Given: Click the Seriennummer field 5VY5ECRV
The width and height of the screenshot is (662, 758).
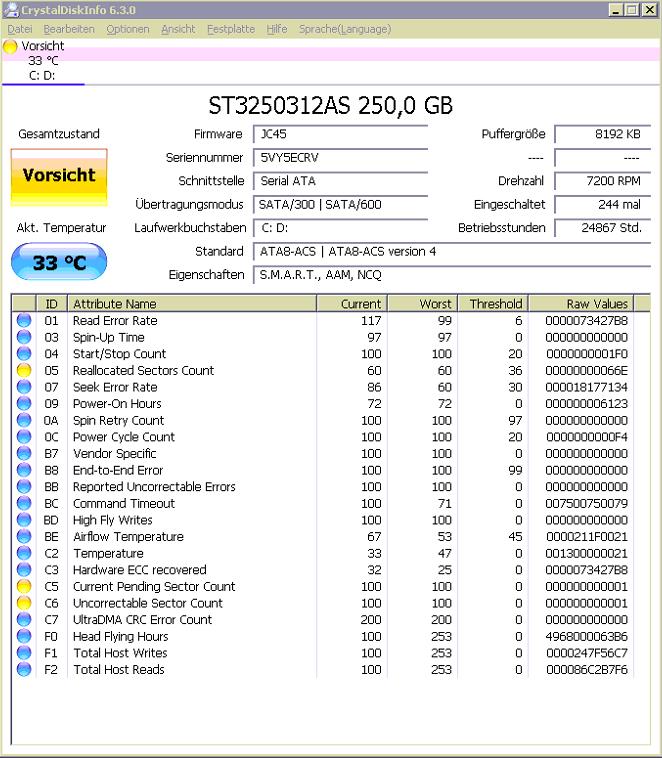Looking at the screenshot, I should click(x=340, y=158).
